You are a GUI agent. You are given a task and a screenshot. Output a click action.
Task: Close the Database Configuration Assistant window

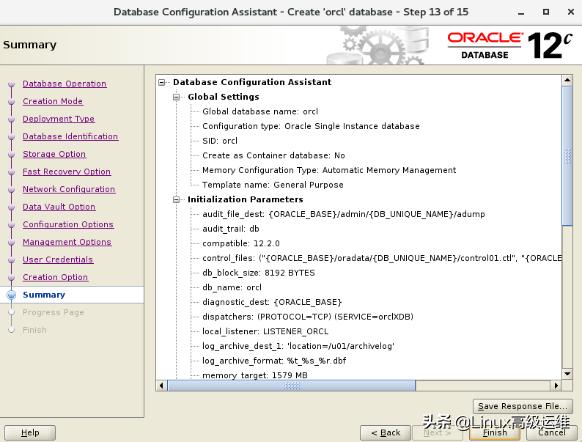point(571,12)
